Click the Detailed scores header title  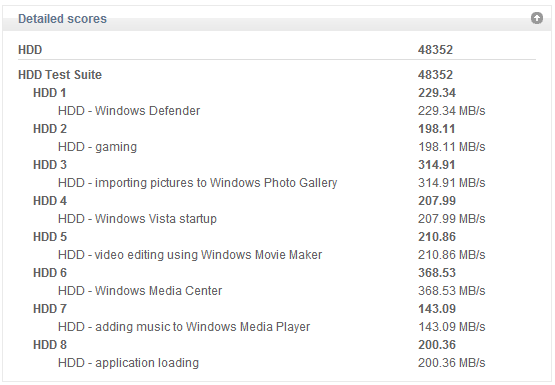pos(62,19)
